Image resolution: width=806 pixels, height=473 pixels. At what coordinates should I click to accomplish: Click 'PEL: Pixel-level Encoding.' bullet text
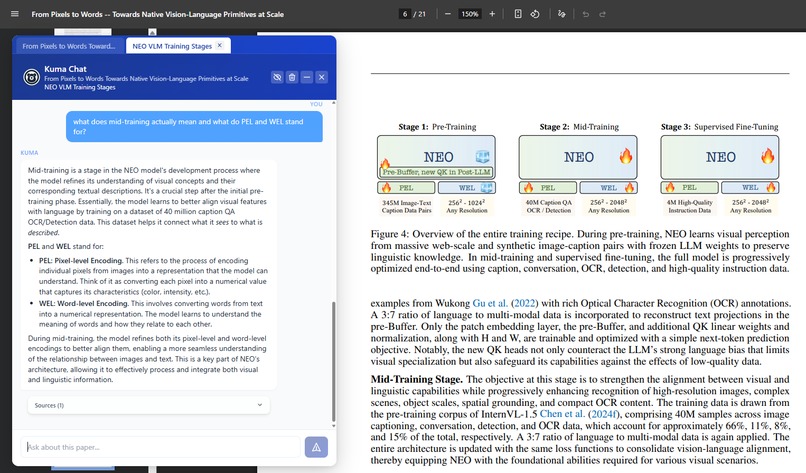pyautogui.click(x=81, y=261)
